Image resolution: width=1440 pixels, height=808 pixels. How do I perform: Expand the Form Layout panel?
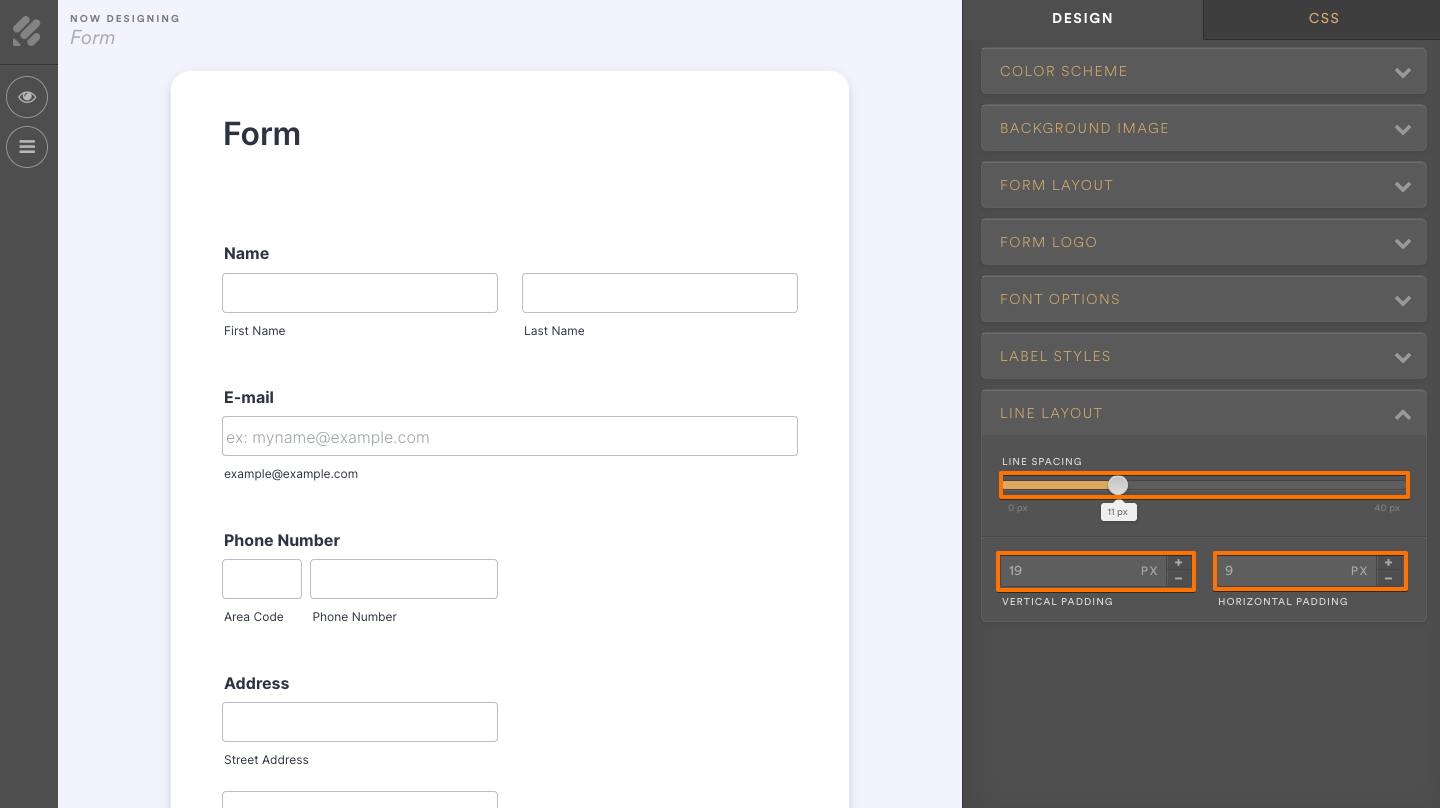click(1203, 185)
